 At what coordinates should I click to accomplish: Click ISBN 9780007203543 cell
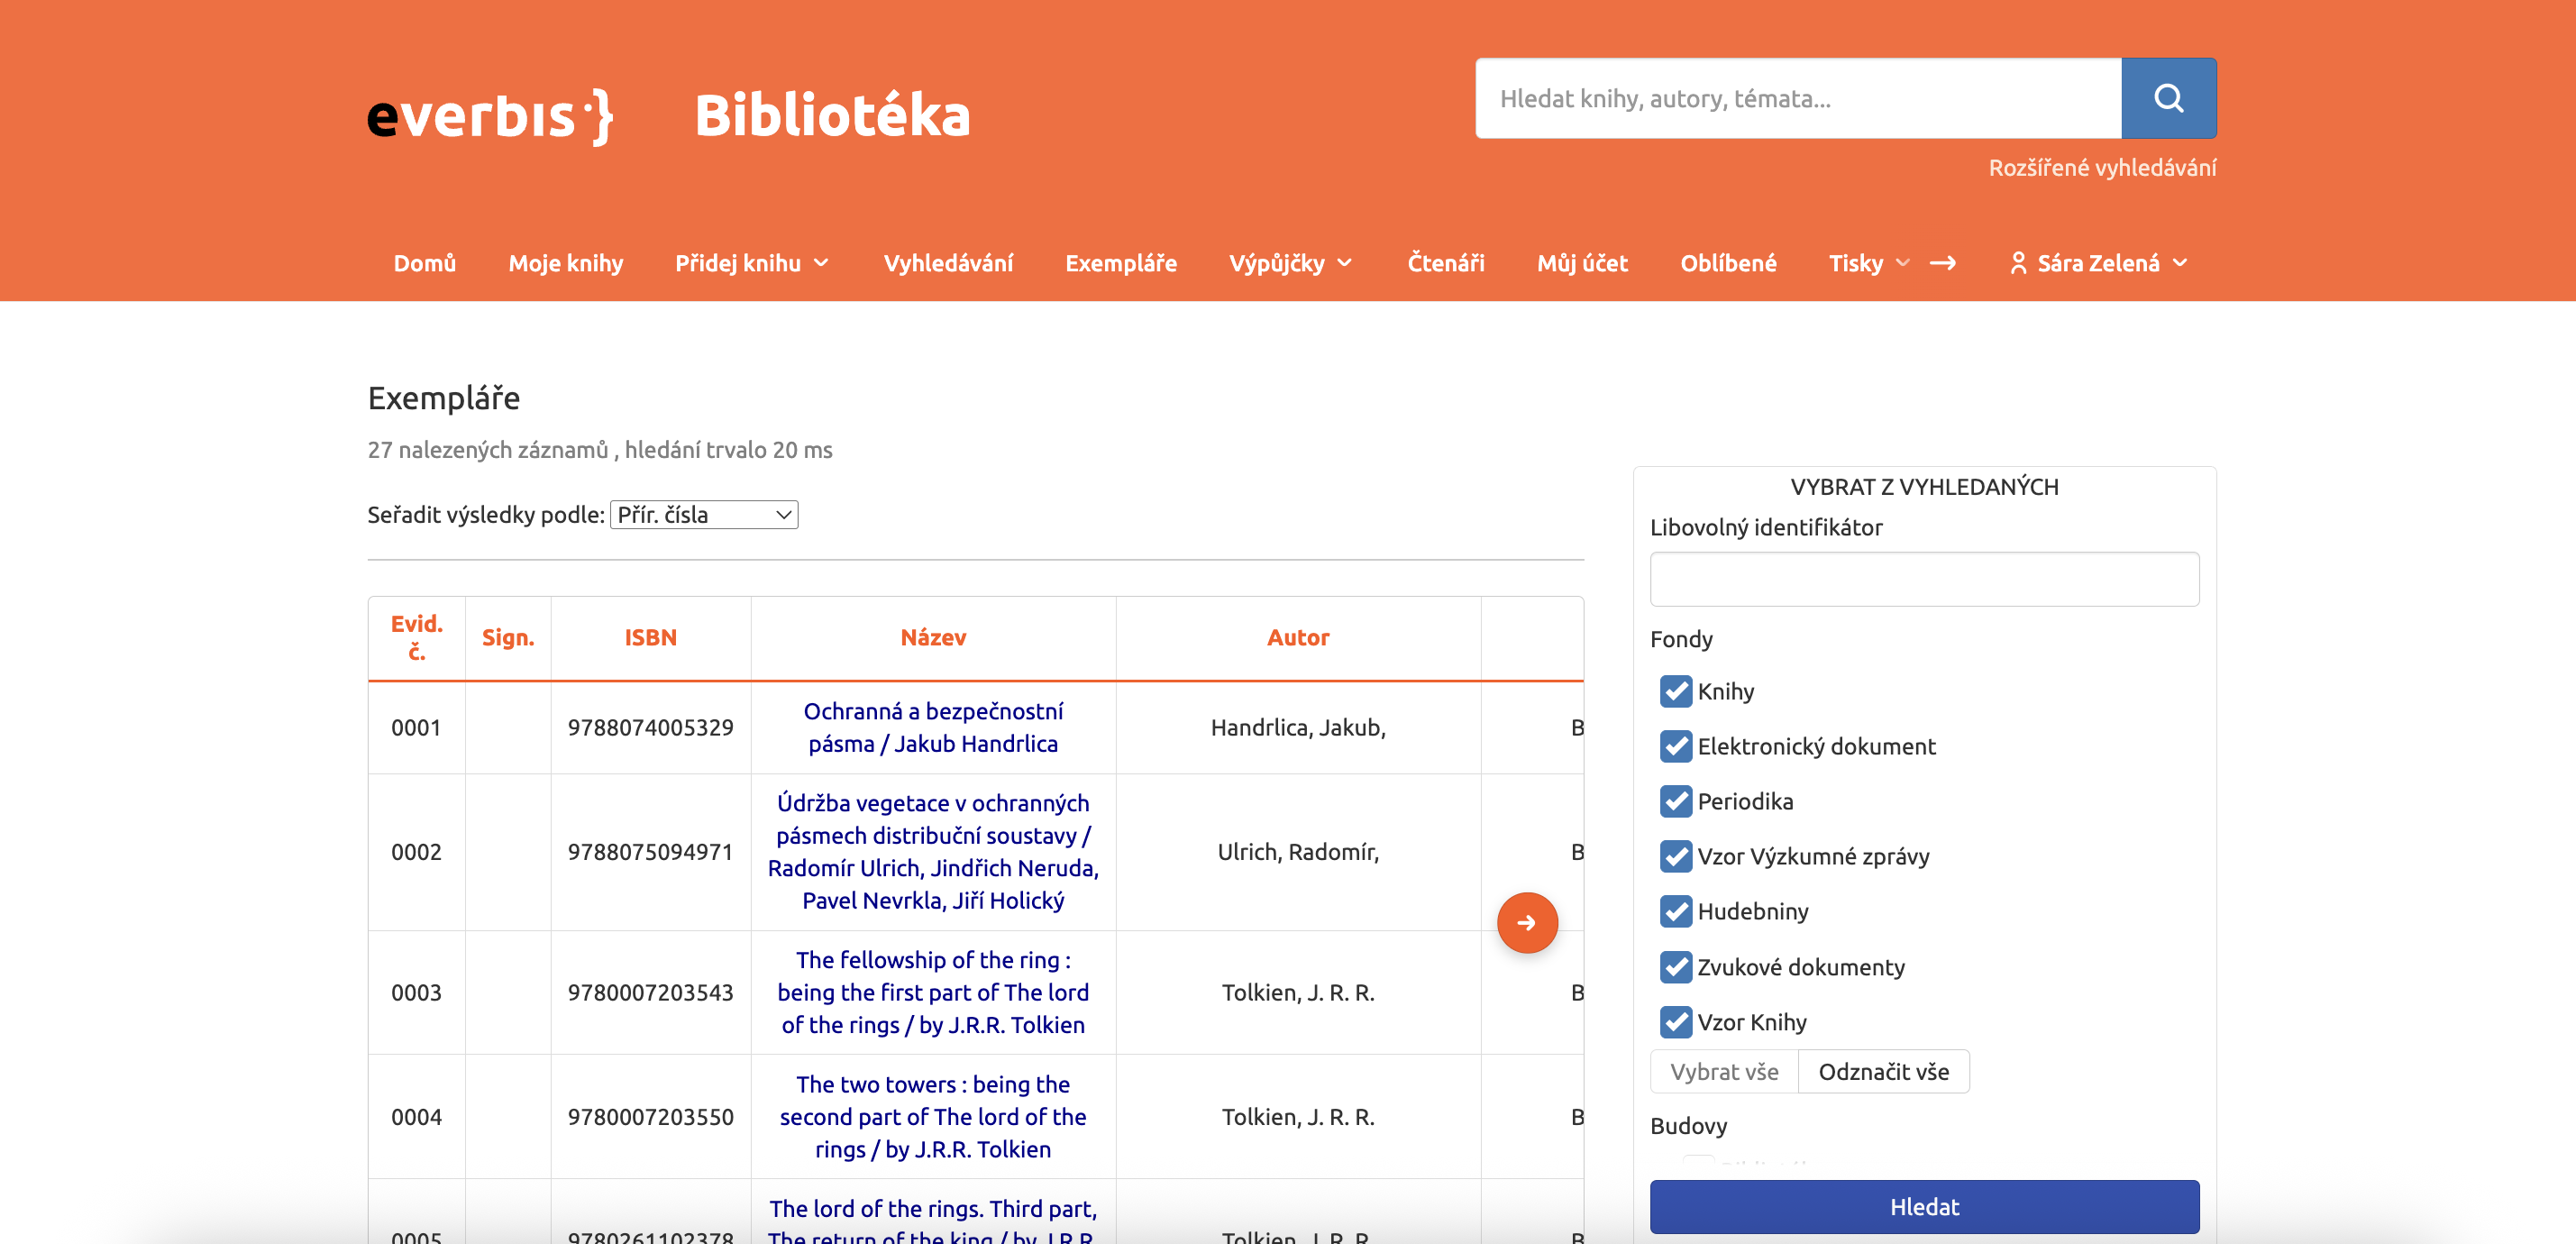650,993
